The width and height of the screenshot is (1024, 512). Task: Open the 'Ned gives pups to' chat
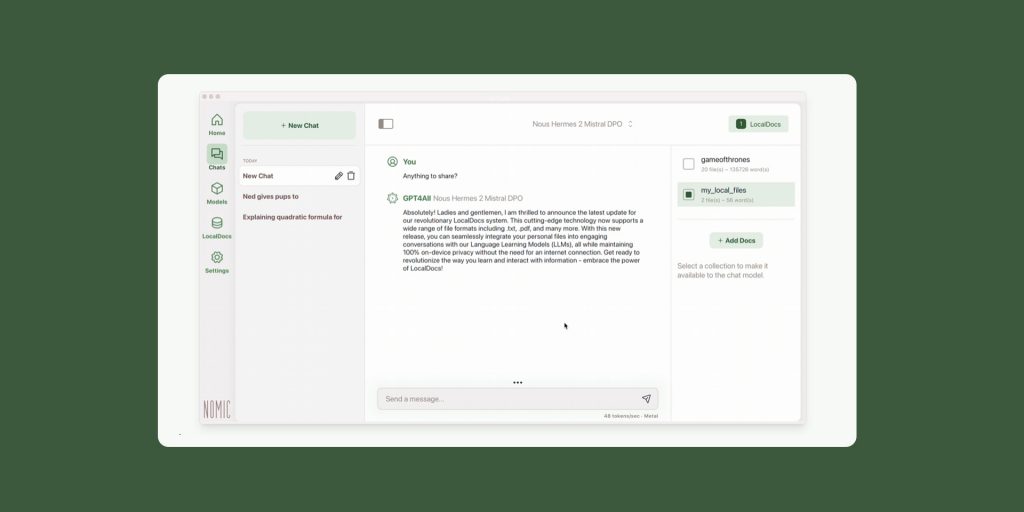pyautogui.click(x=270, y=197)
